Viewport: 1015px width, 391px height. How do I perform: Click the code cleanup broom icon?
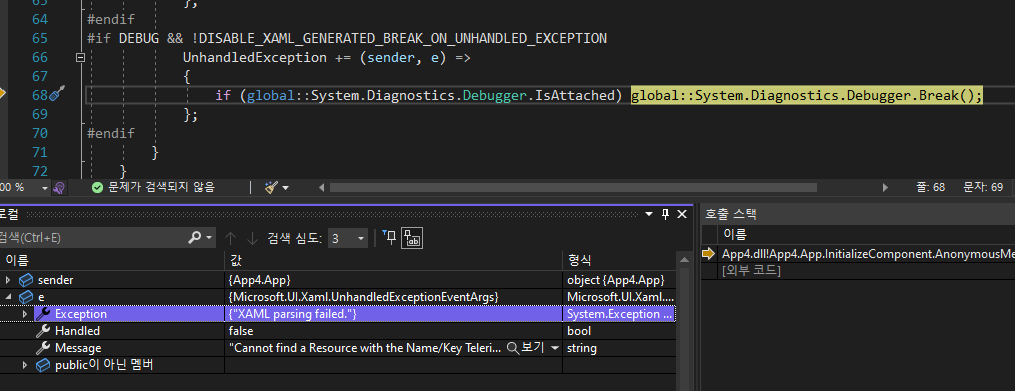click(x=271, y=188)
